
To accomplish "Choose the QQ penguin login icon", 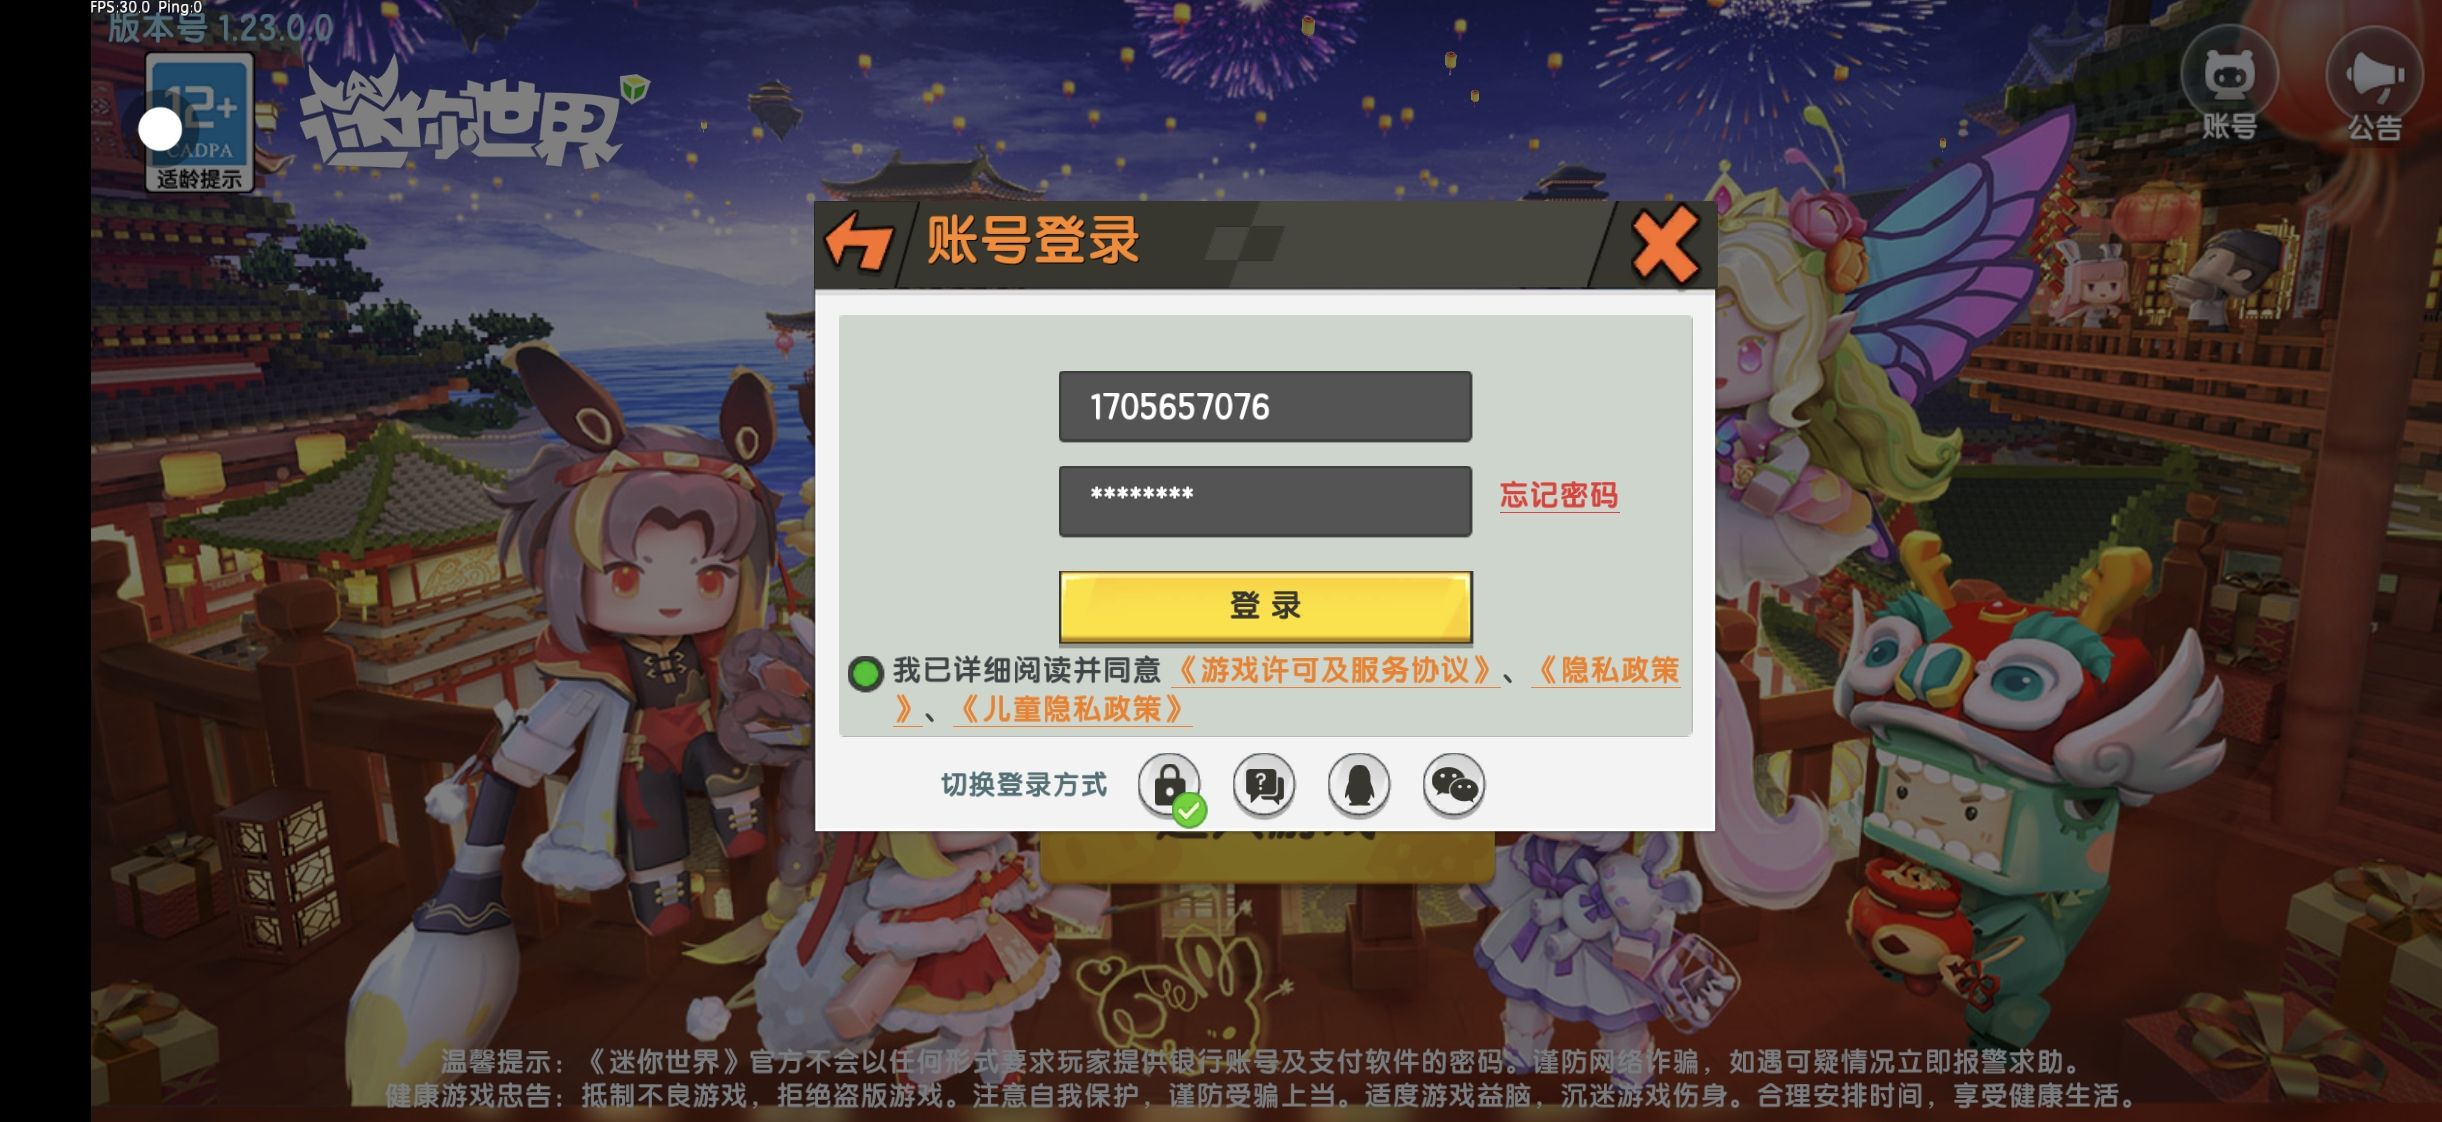I will click(x=1358, y=785).
